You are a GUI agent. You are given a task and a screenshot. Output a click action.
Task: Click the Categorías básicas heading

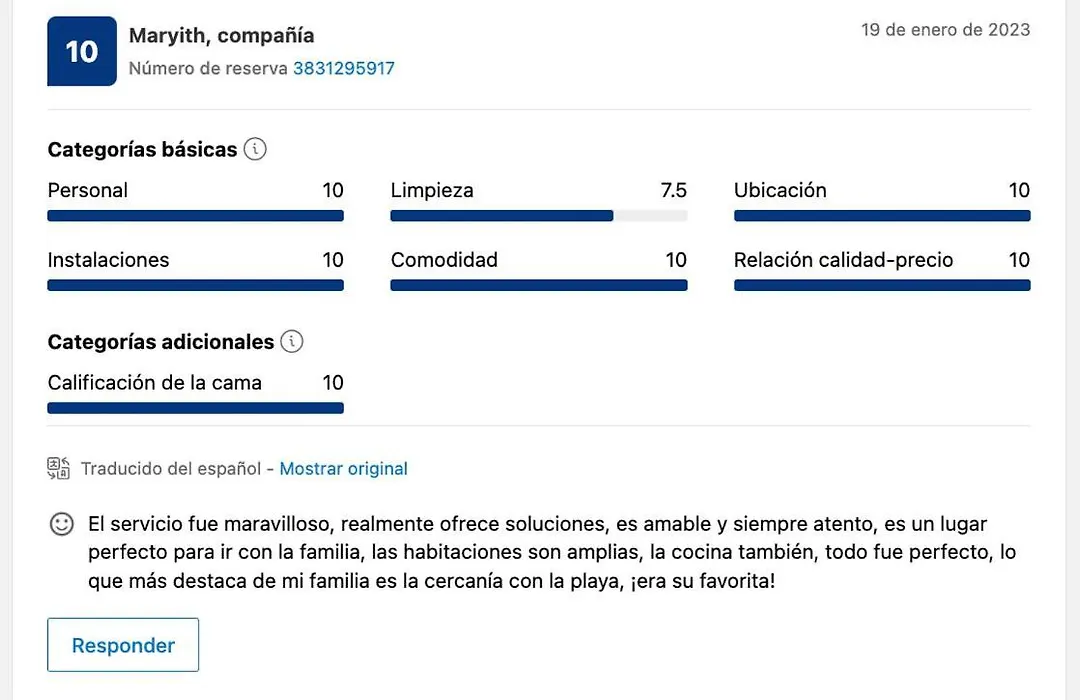tap(143, 150)
